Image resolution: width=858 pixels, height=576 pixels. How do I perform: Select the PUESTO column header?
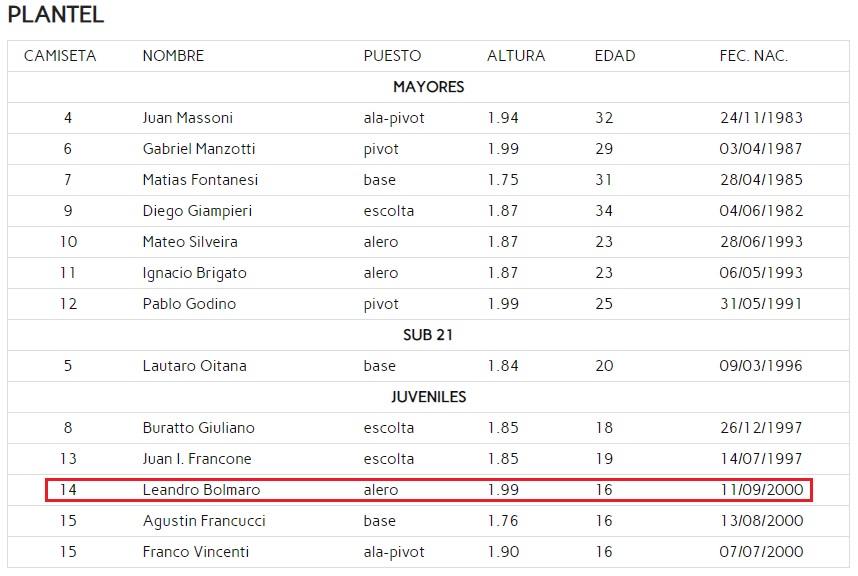392,56
